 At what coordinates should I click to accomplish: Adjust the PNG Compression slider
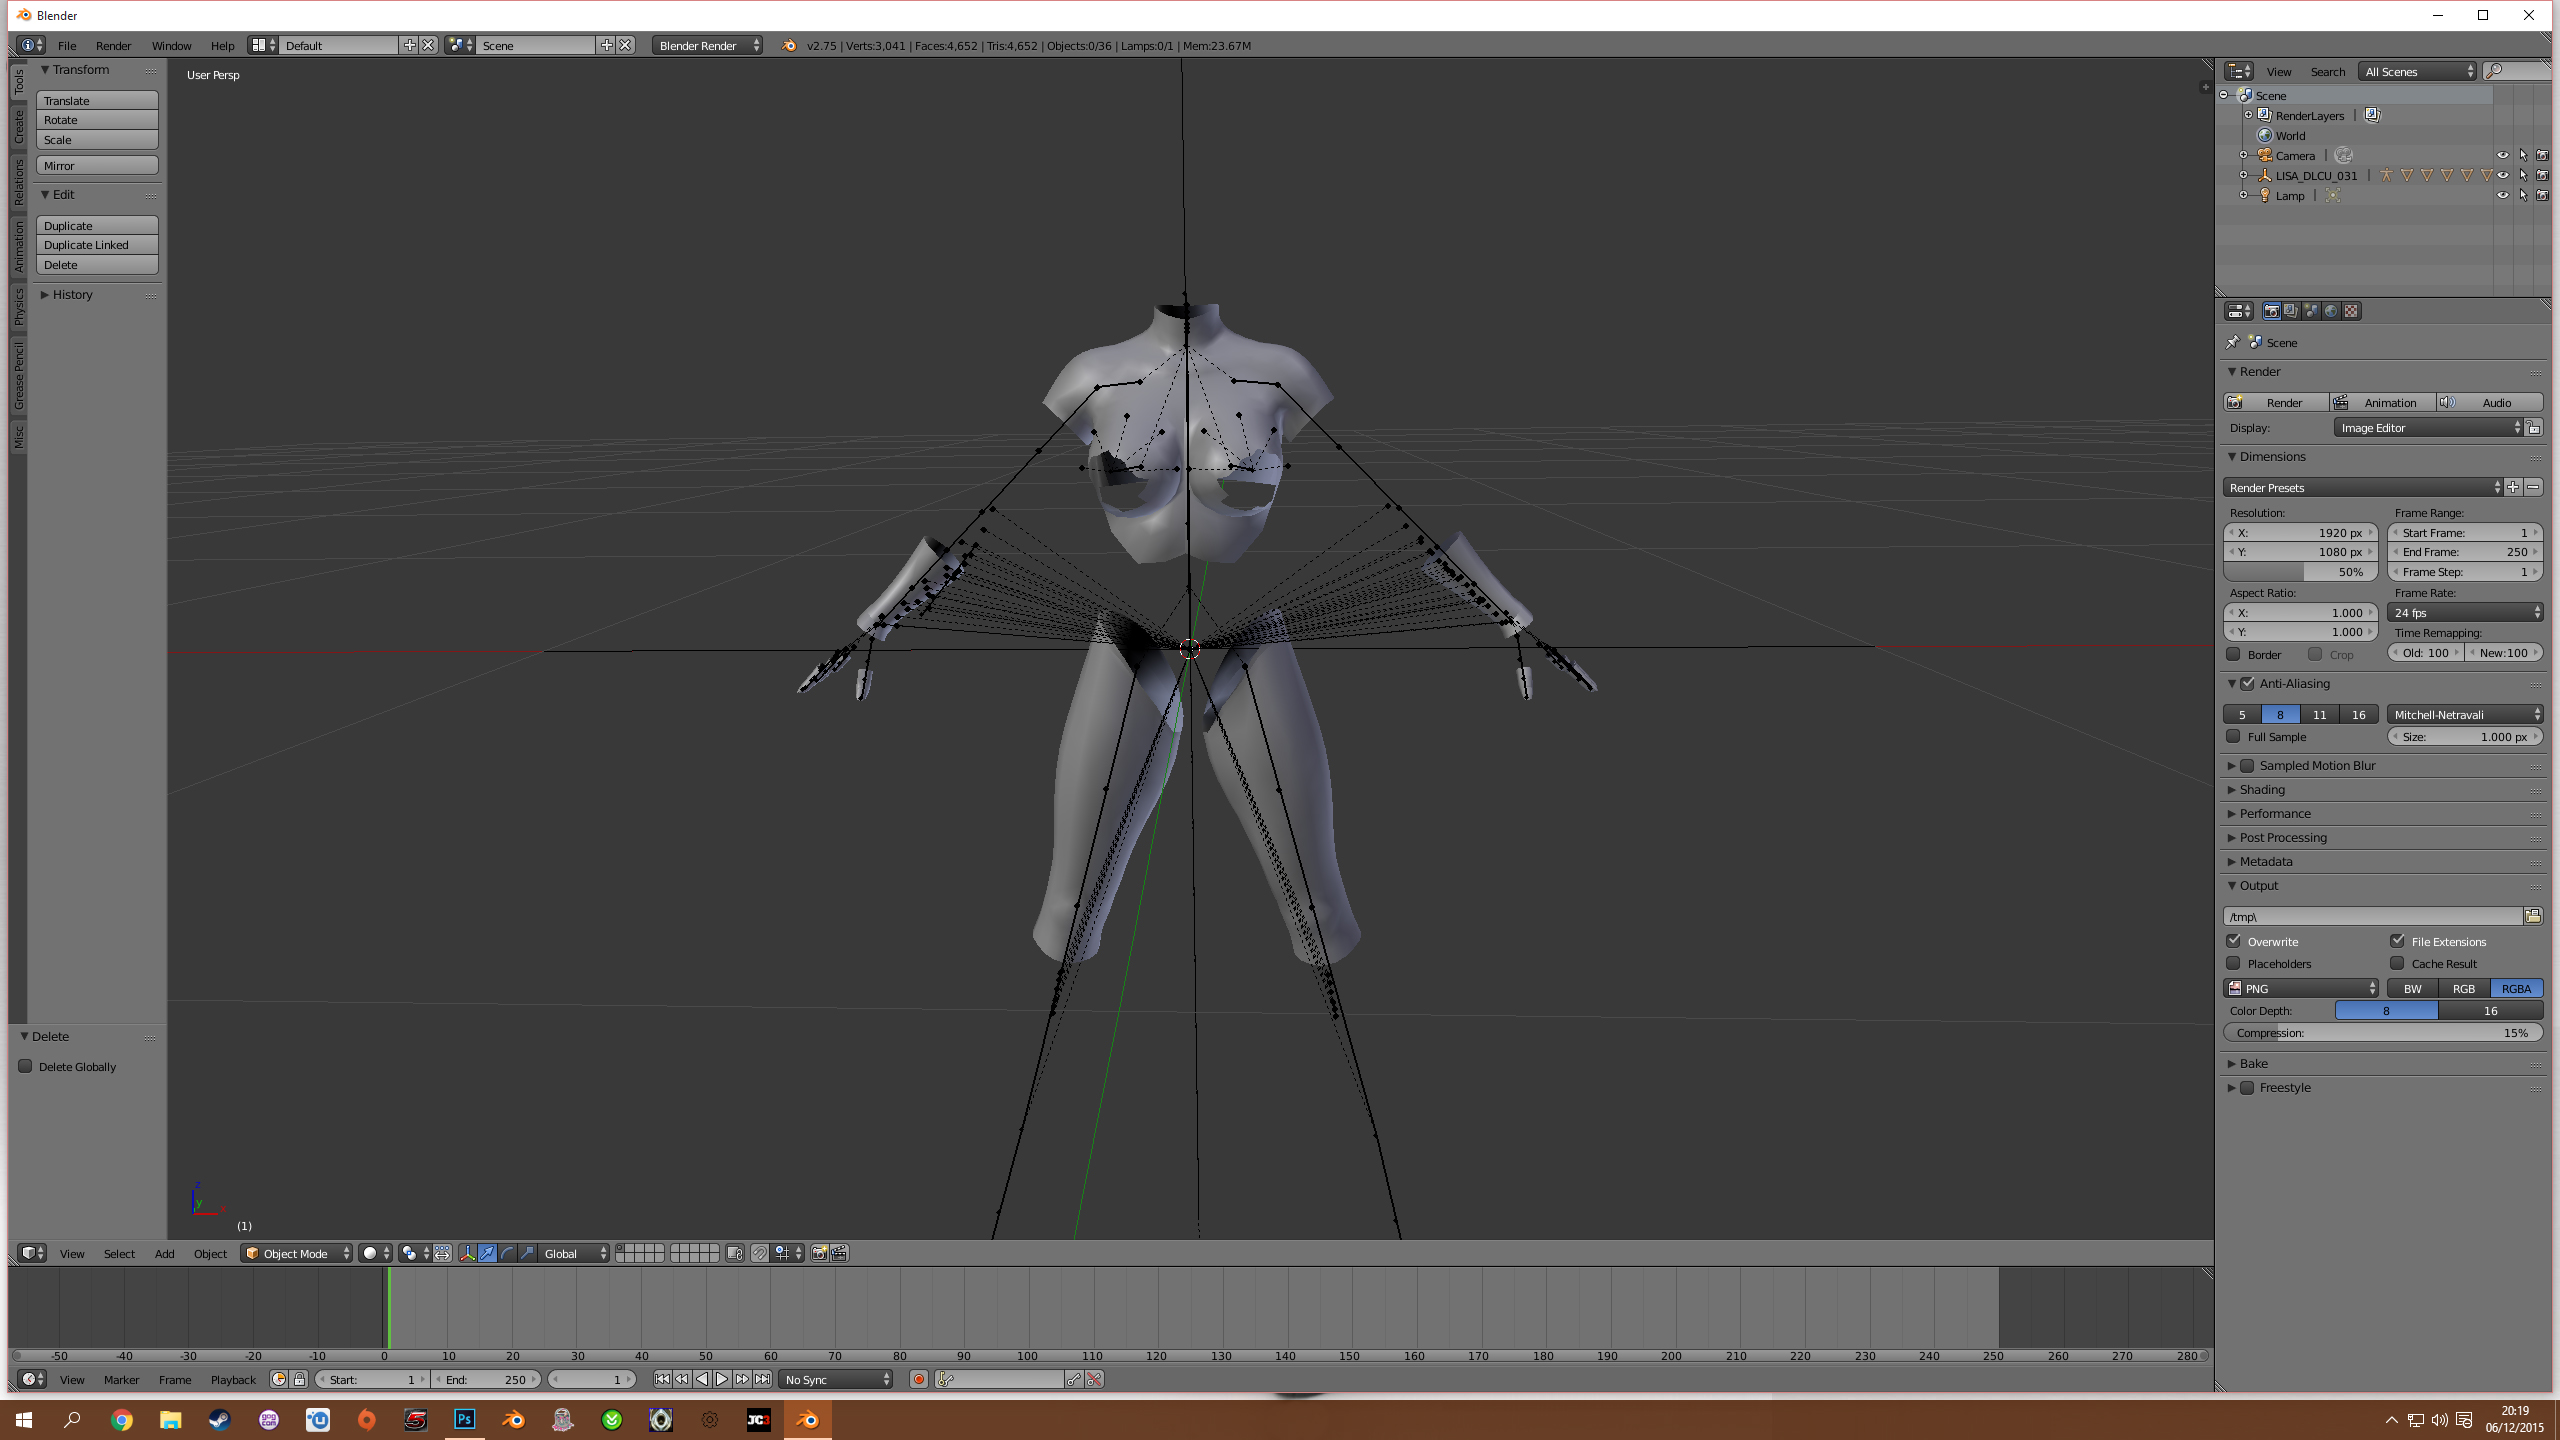[x=2382, y=1033]
